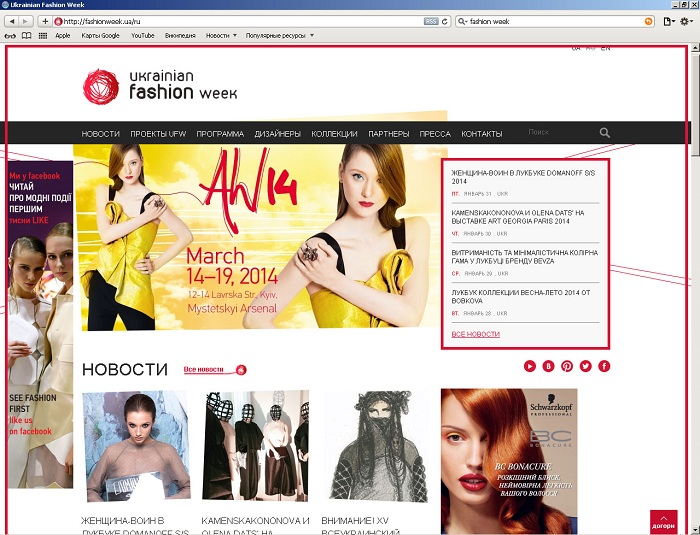Open the Schwarzkopf BC Bonacure ad banner

point(509,460)
